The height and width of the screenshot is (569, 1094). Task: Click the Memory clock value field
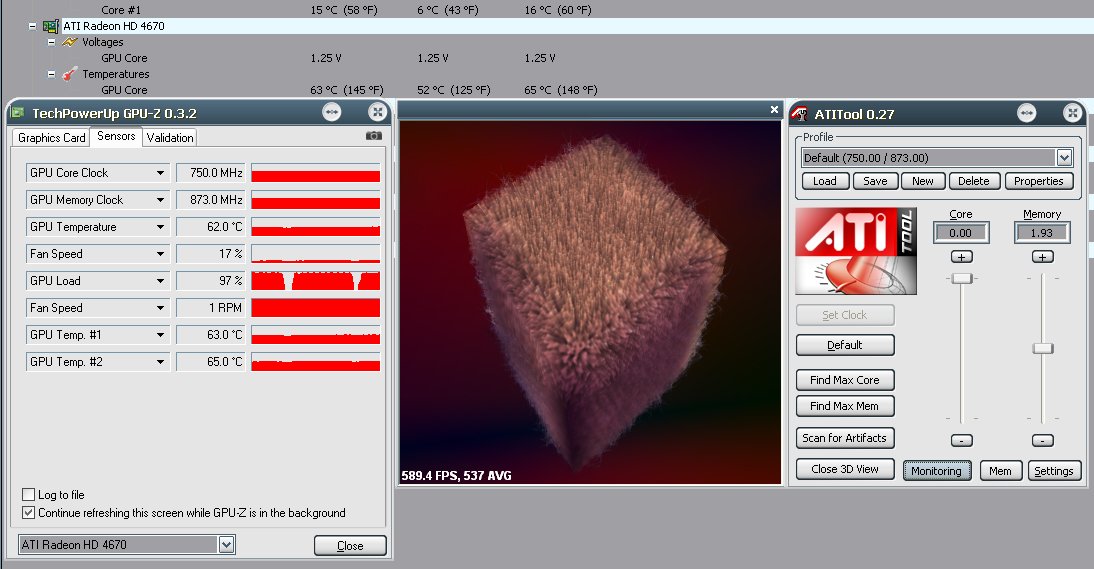(x=1042, y=233)
